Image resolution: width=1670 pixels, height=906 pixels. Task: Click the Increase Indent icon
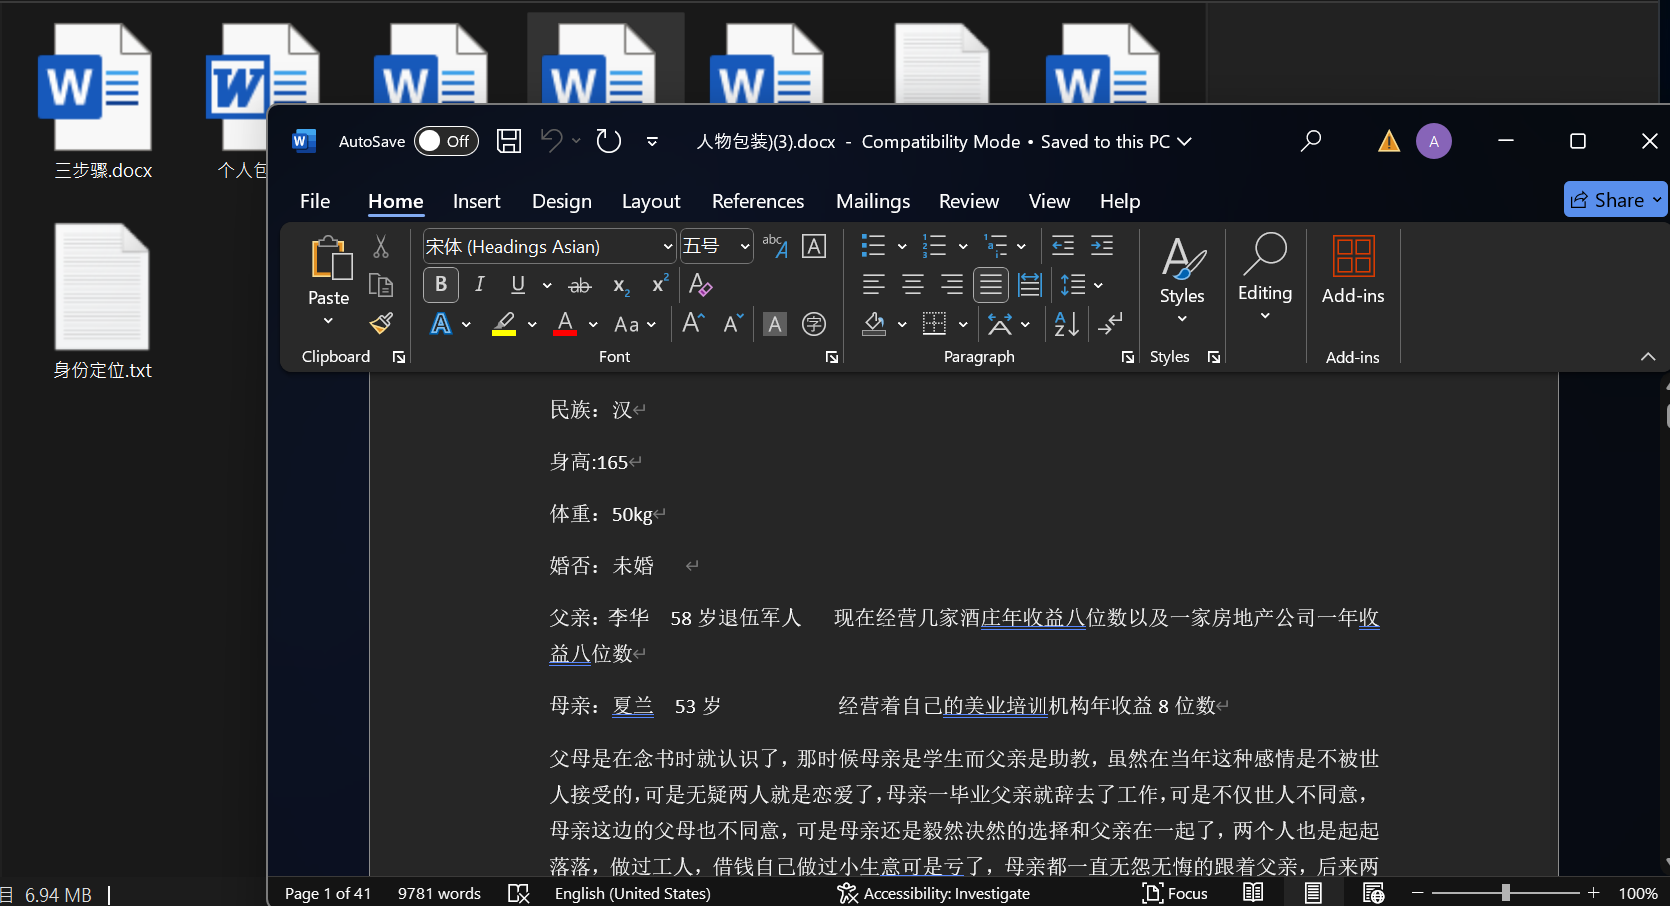[1102, 246]
